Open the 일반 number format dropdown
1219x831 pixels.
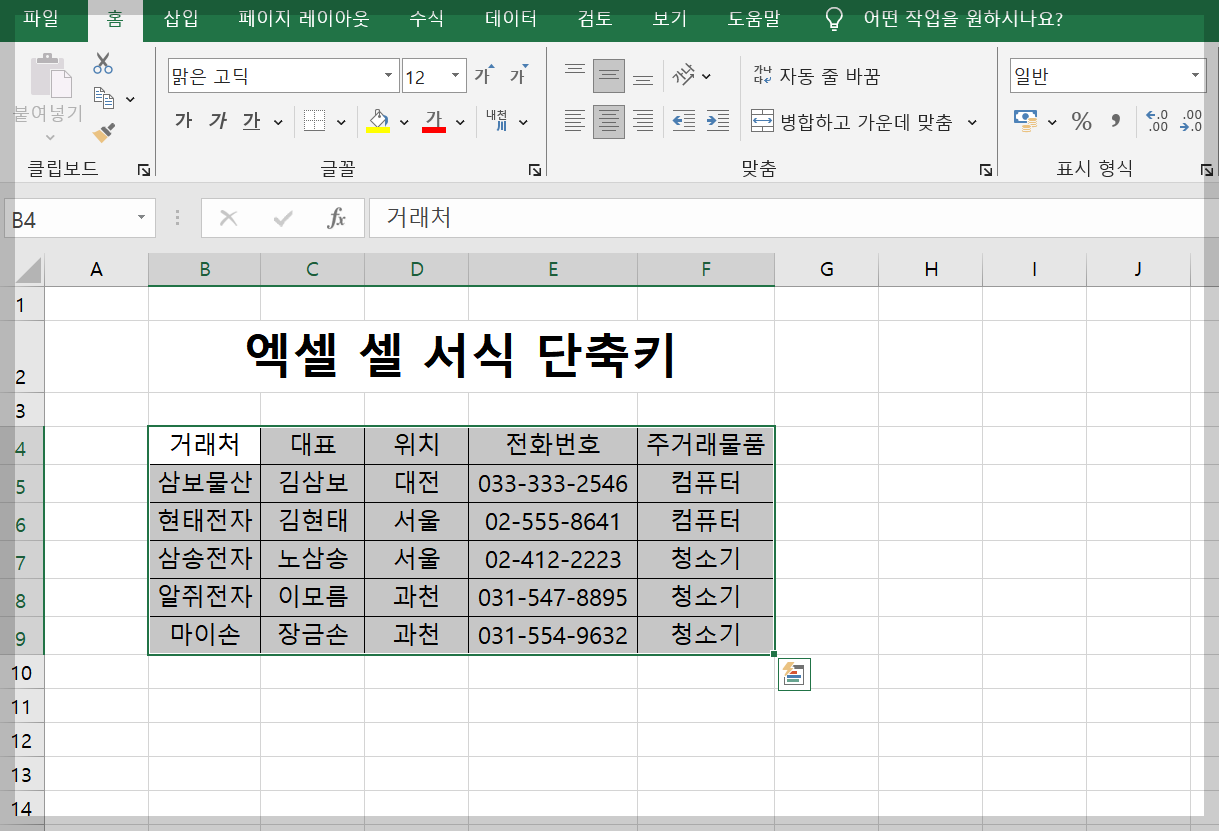coord(1195,75)
